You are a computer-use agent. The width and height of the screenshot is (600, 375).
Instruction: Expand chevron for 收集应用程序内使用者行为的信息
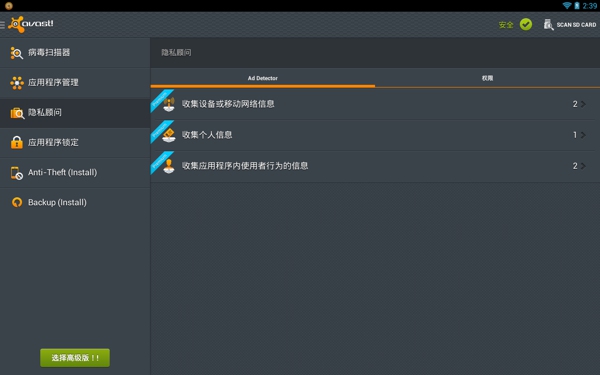[583, 166]
